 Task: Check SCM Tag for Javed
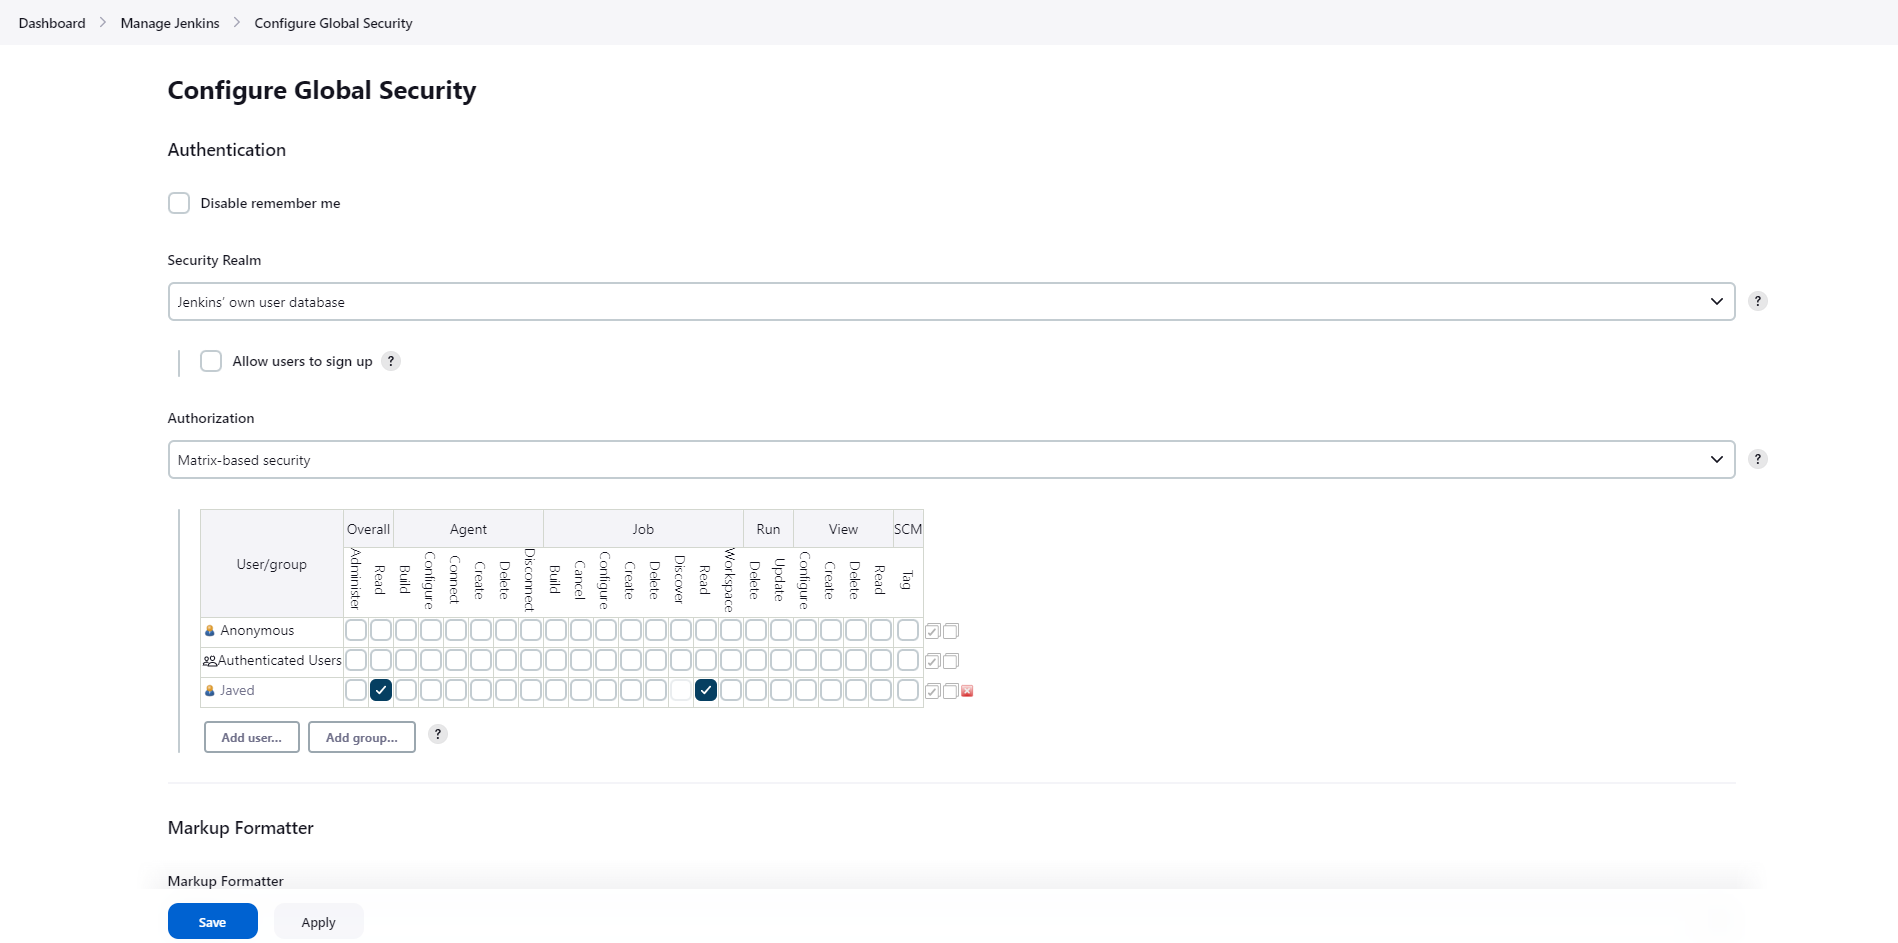[908, 690]
